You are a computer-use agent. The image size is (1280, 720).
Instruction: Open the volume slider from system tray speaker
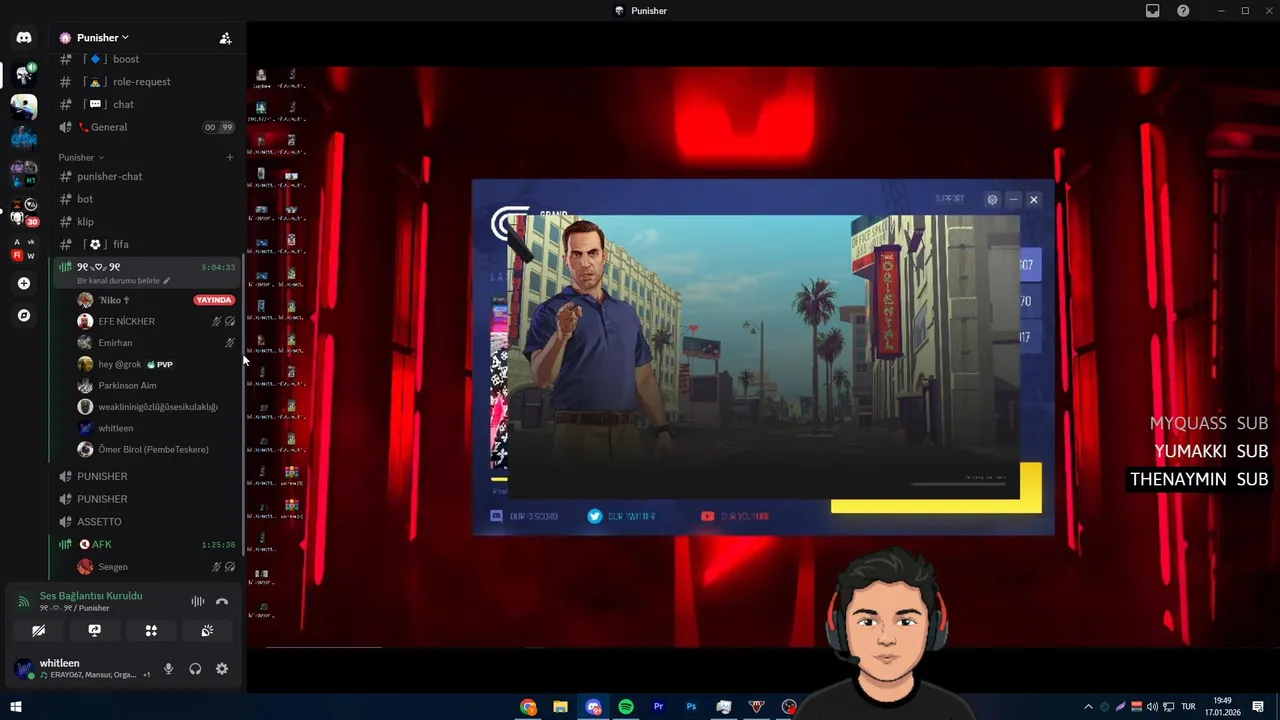(x=1152, y=707)
